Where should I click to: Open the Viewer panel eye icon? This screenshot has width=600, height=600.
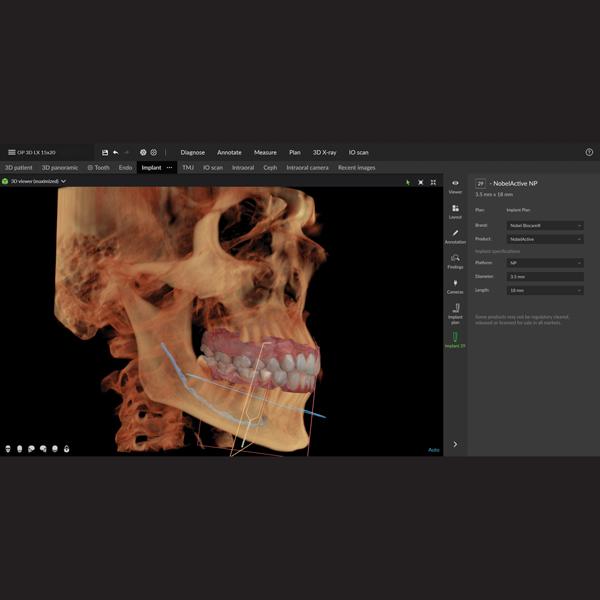point(455,185)
